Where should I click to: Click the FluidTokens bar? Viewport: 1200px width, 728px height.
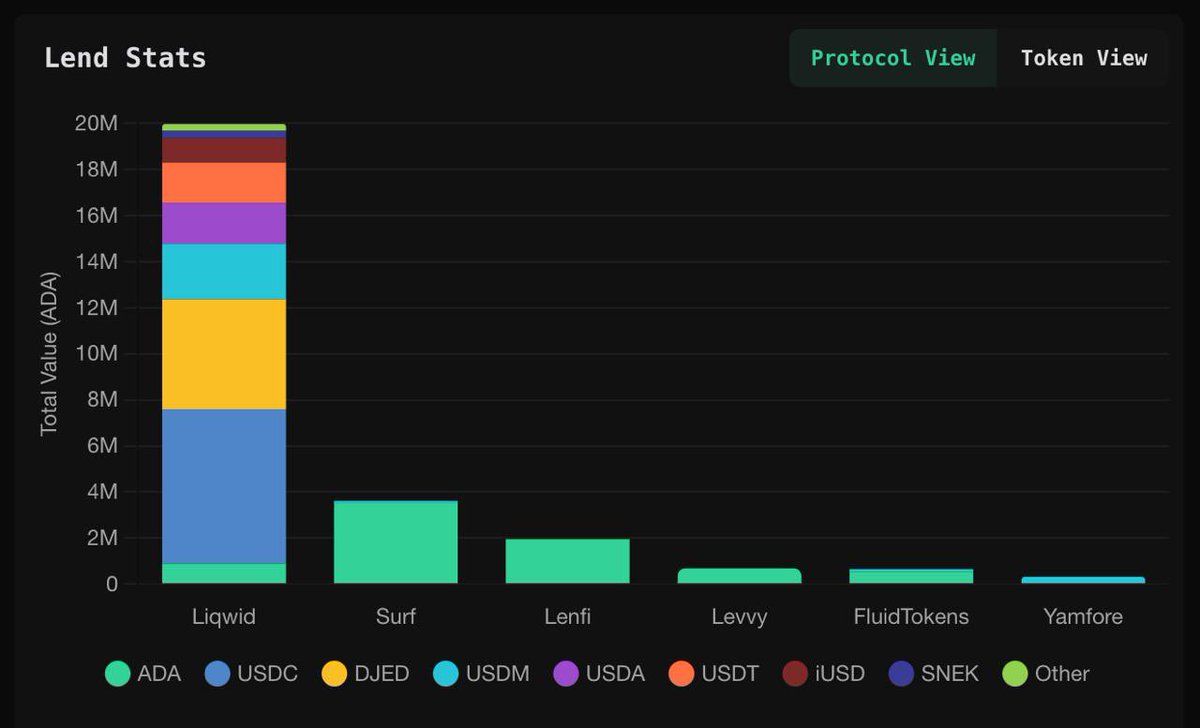(910, 575)
